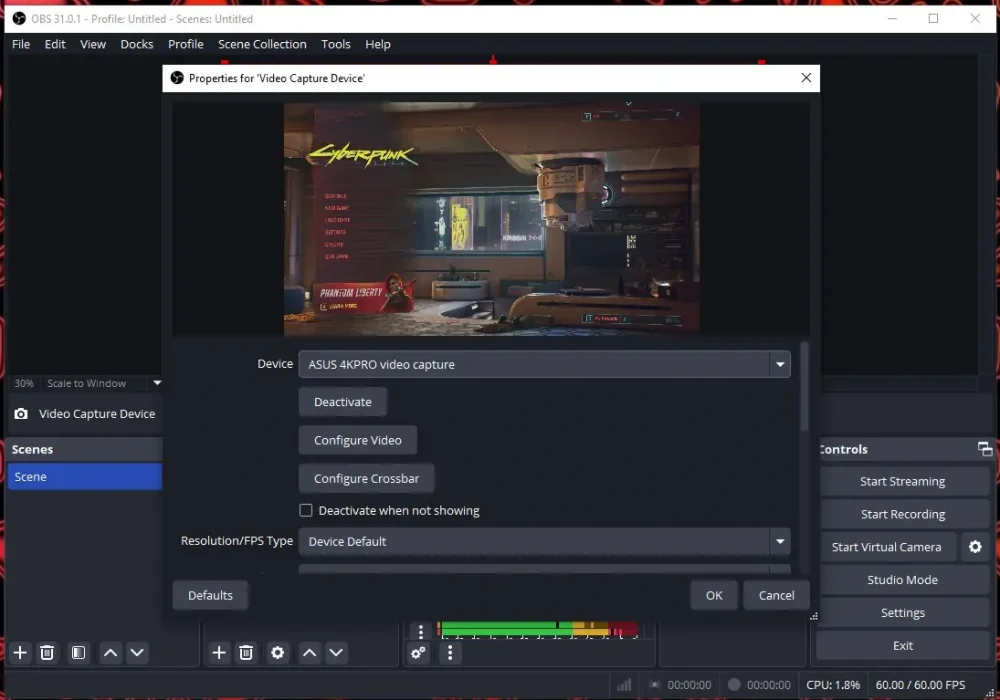Click Configure Video button
The height and width of the screenshot is (700, 1000).
[x=358, y=440]
